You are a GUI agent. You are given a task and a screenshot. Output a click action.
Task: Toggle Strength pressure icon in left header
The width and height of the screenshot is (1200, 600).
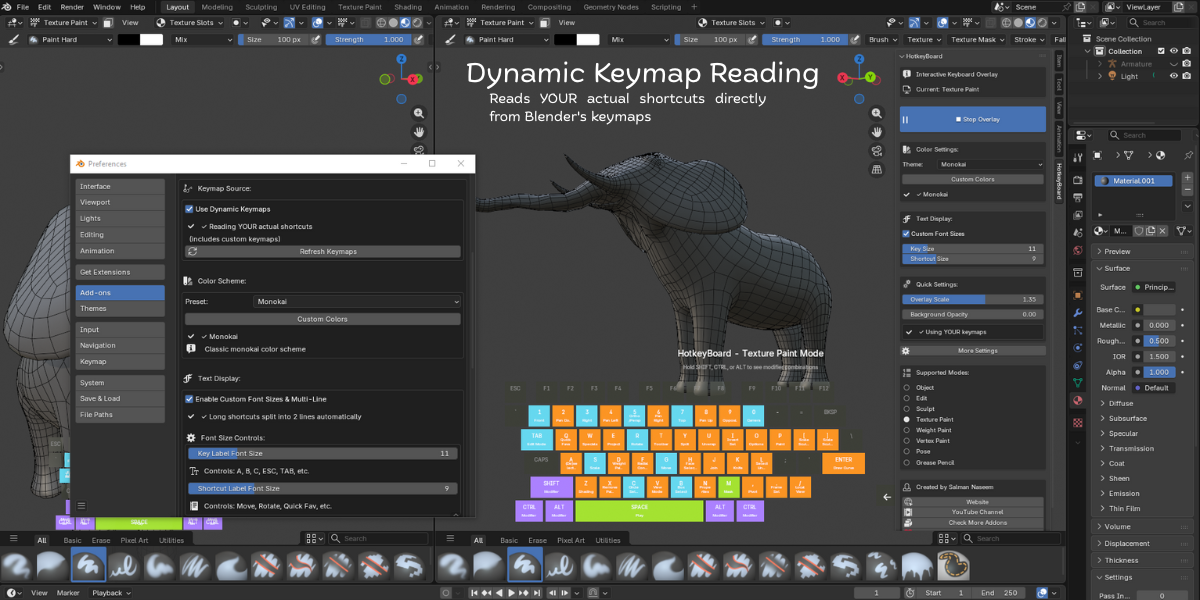click(x=420, y=39)
